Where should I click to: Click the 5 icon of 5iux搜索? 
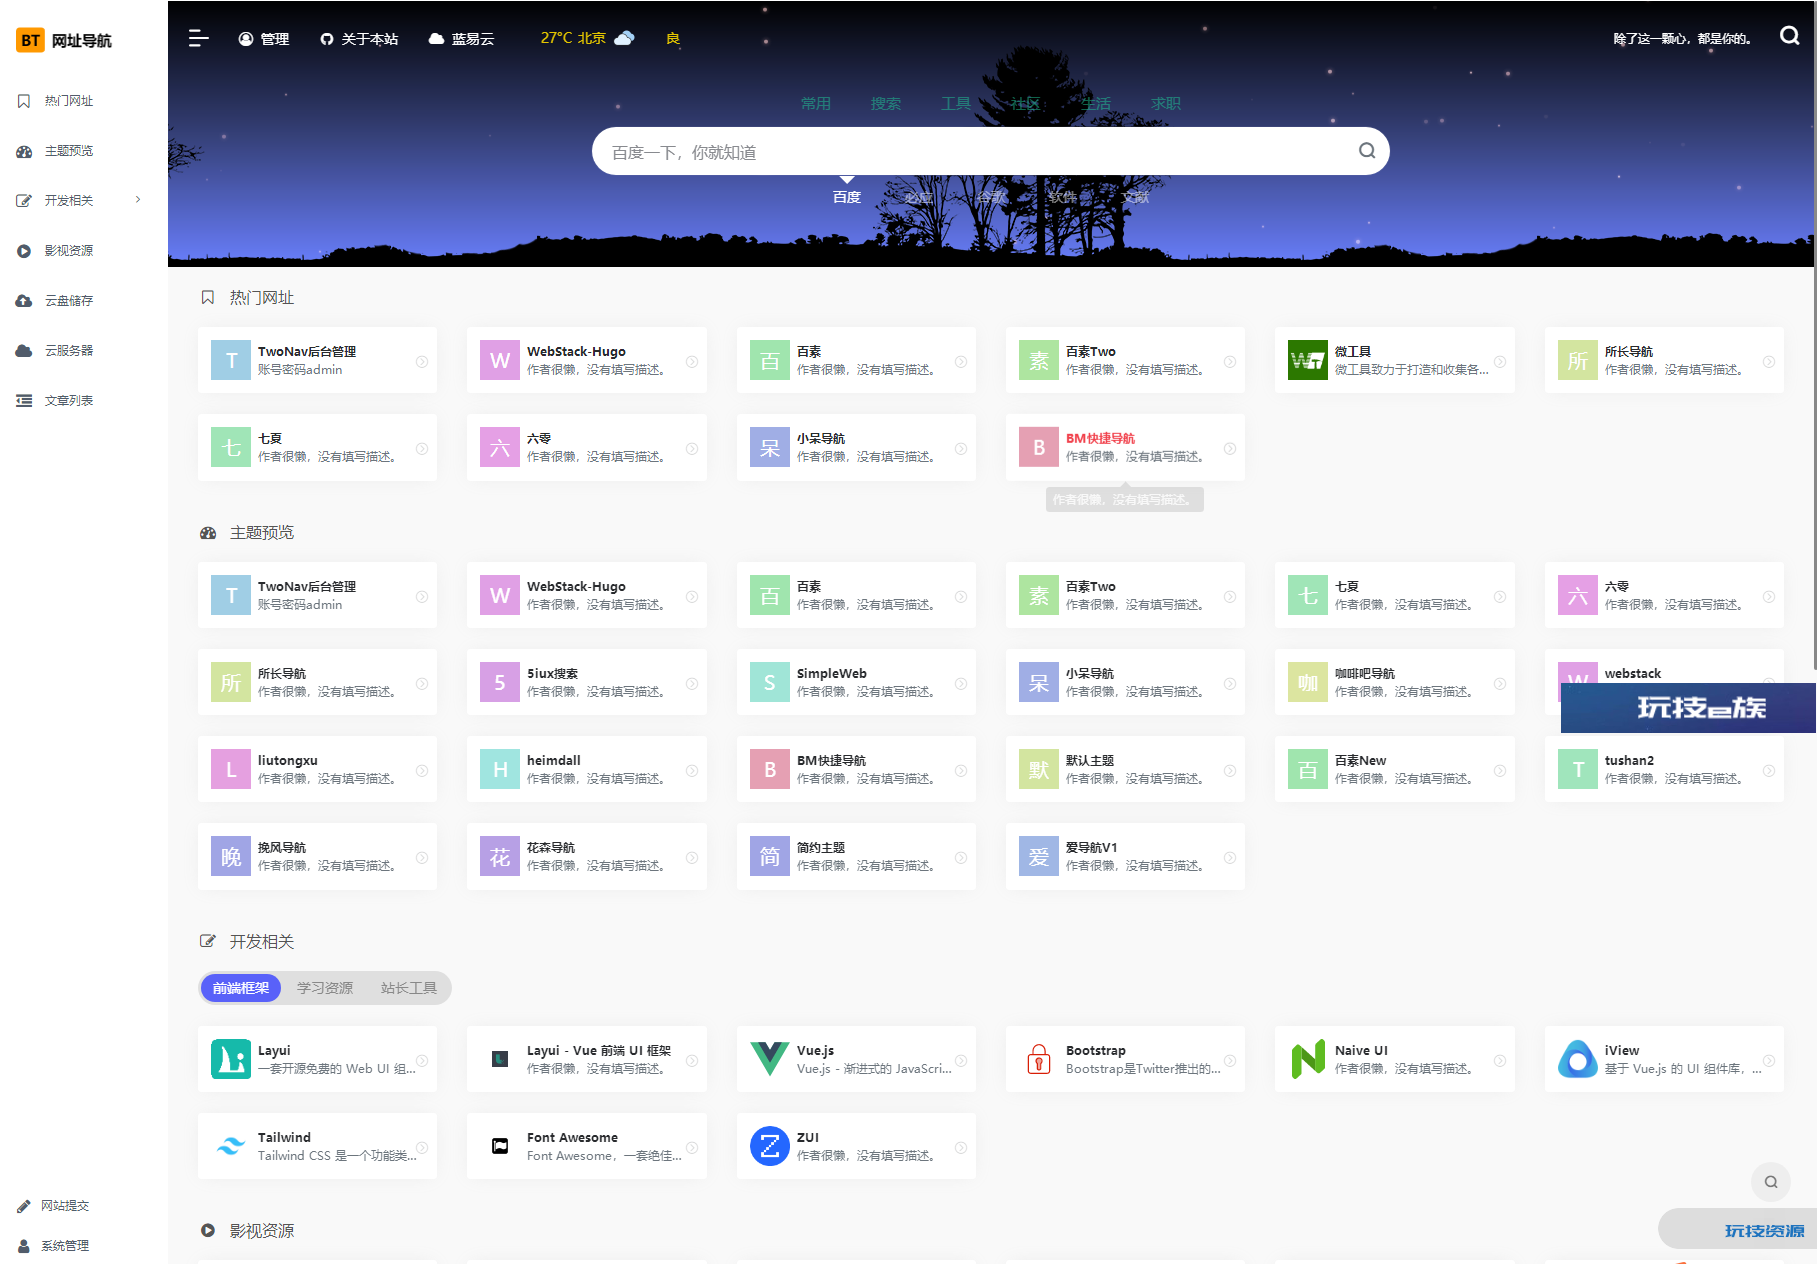tap(500, 682)
